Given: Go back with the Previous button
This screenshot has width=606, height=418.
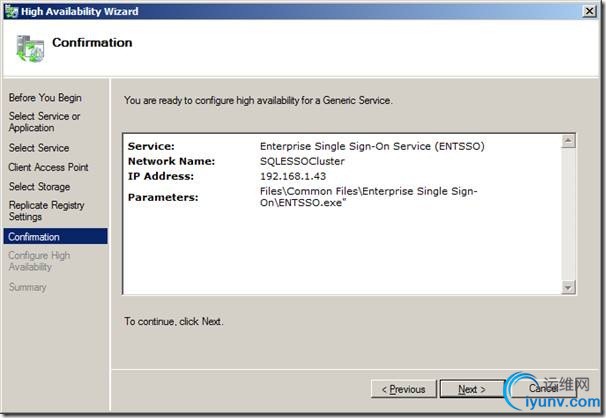Looking at the screenshot, I should [403, 389].
